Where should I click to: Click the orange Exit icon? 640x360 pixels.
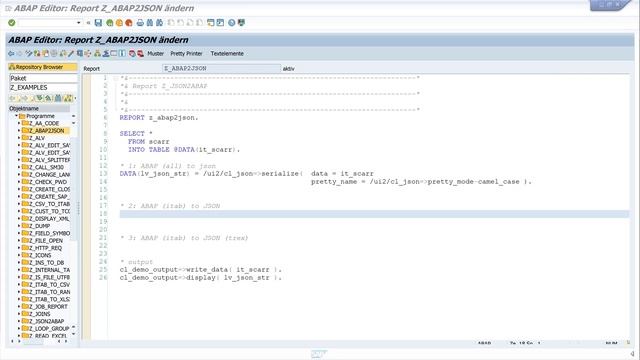click(119, 23)
